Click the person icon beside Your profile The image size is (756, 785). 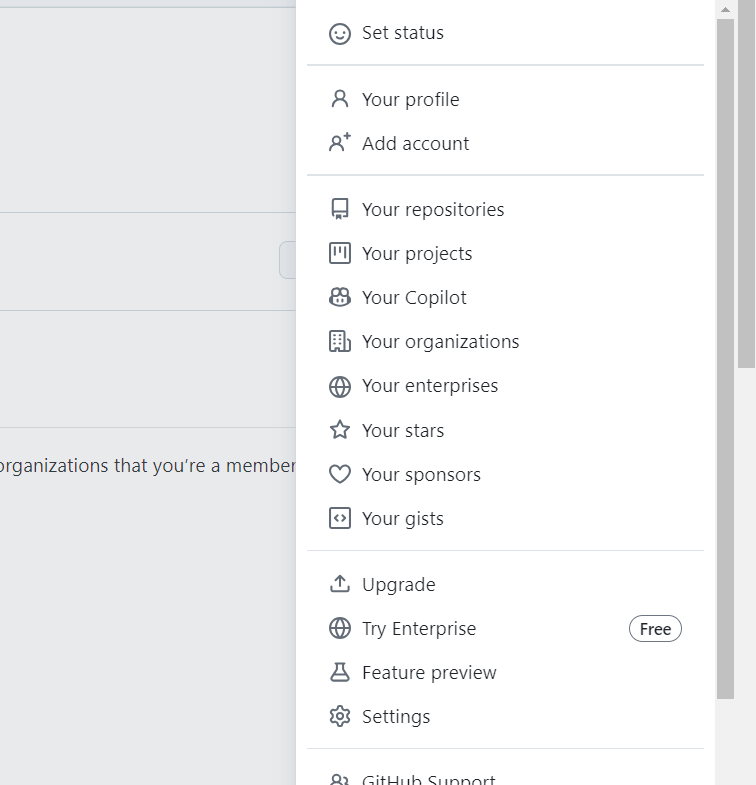(x=339, y=99)
